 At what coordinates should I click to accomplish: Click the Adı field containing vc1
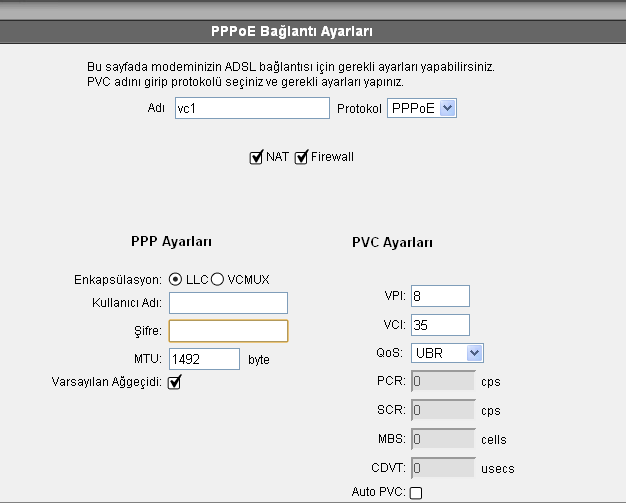250,108
